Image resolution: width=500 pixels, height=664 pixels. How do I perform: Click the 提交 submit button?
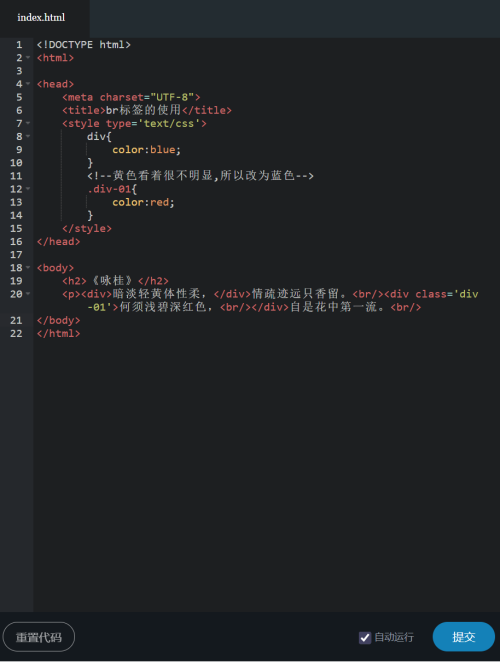[464, 636]
